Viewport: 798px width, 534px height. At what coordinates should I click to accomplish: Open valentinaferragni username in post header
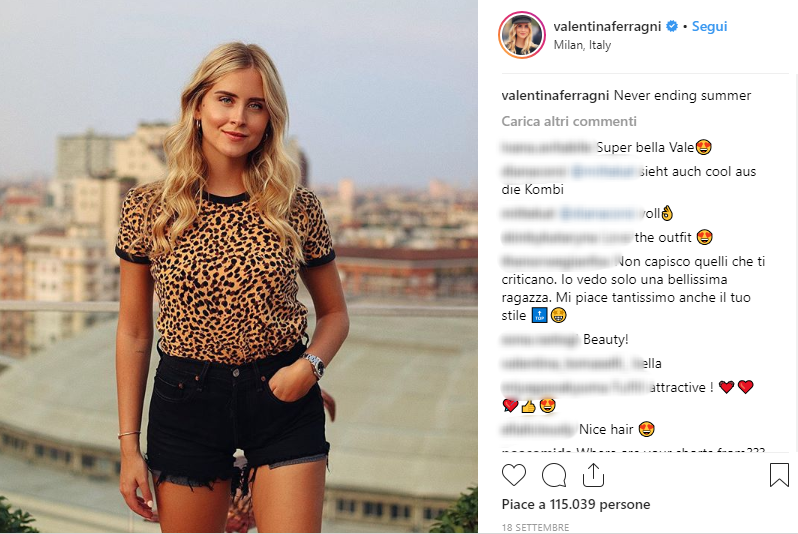point(607,27)
